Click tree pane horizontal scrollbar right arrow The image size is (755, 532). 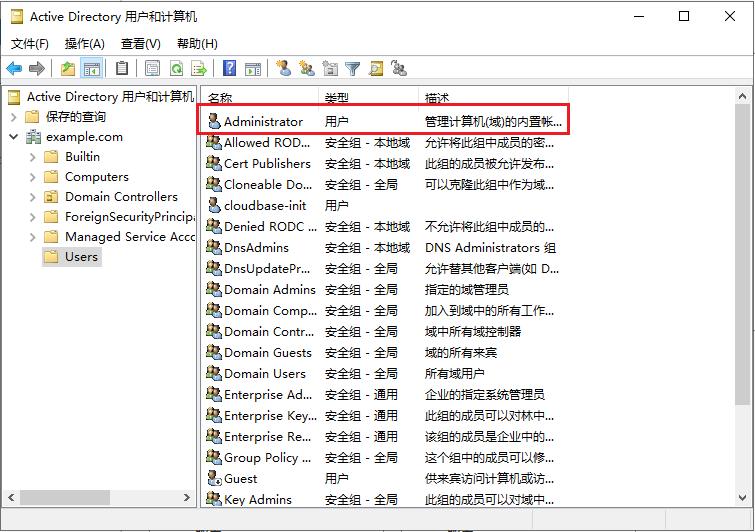point(187,497)
